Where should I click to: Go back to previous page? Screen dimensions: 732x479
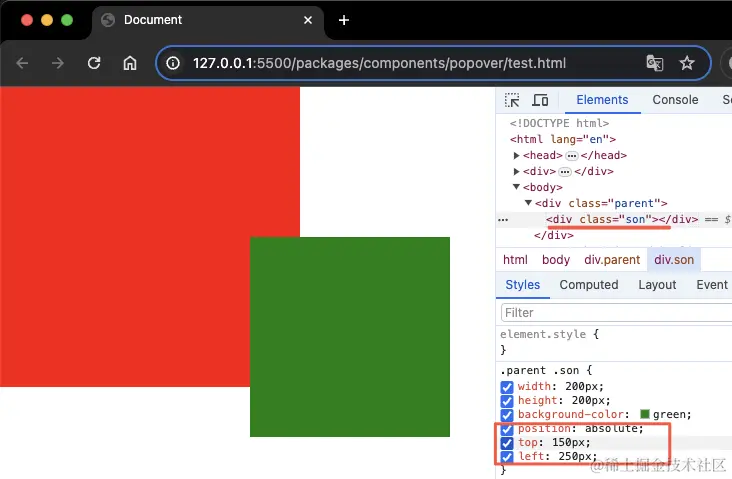(22, 63)
